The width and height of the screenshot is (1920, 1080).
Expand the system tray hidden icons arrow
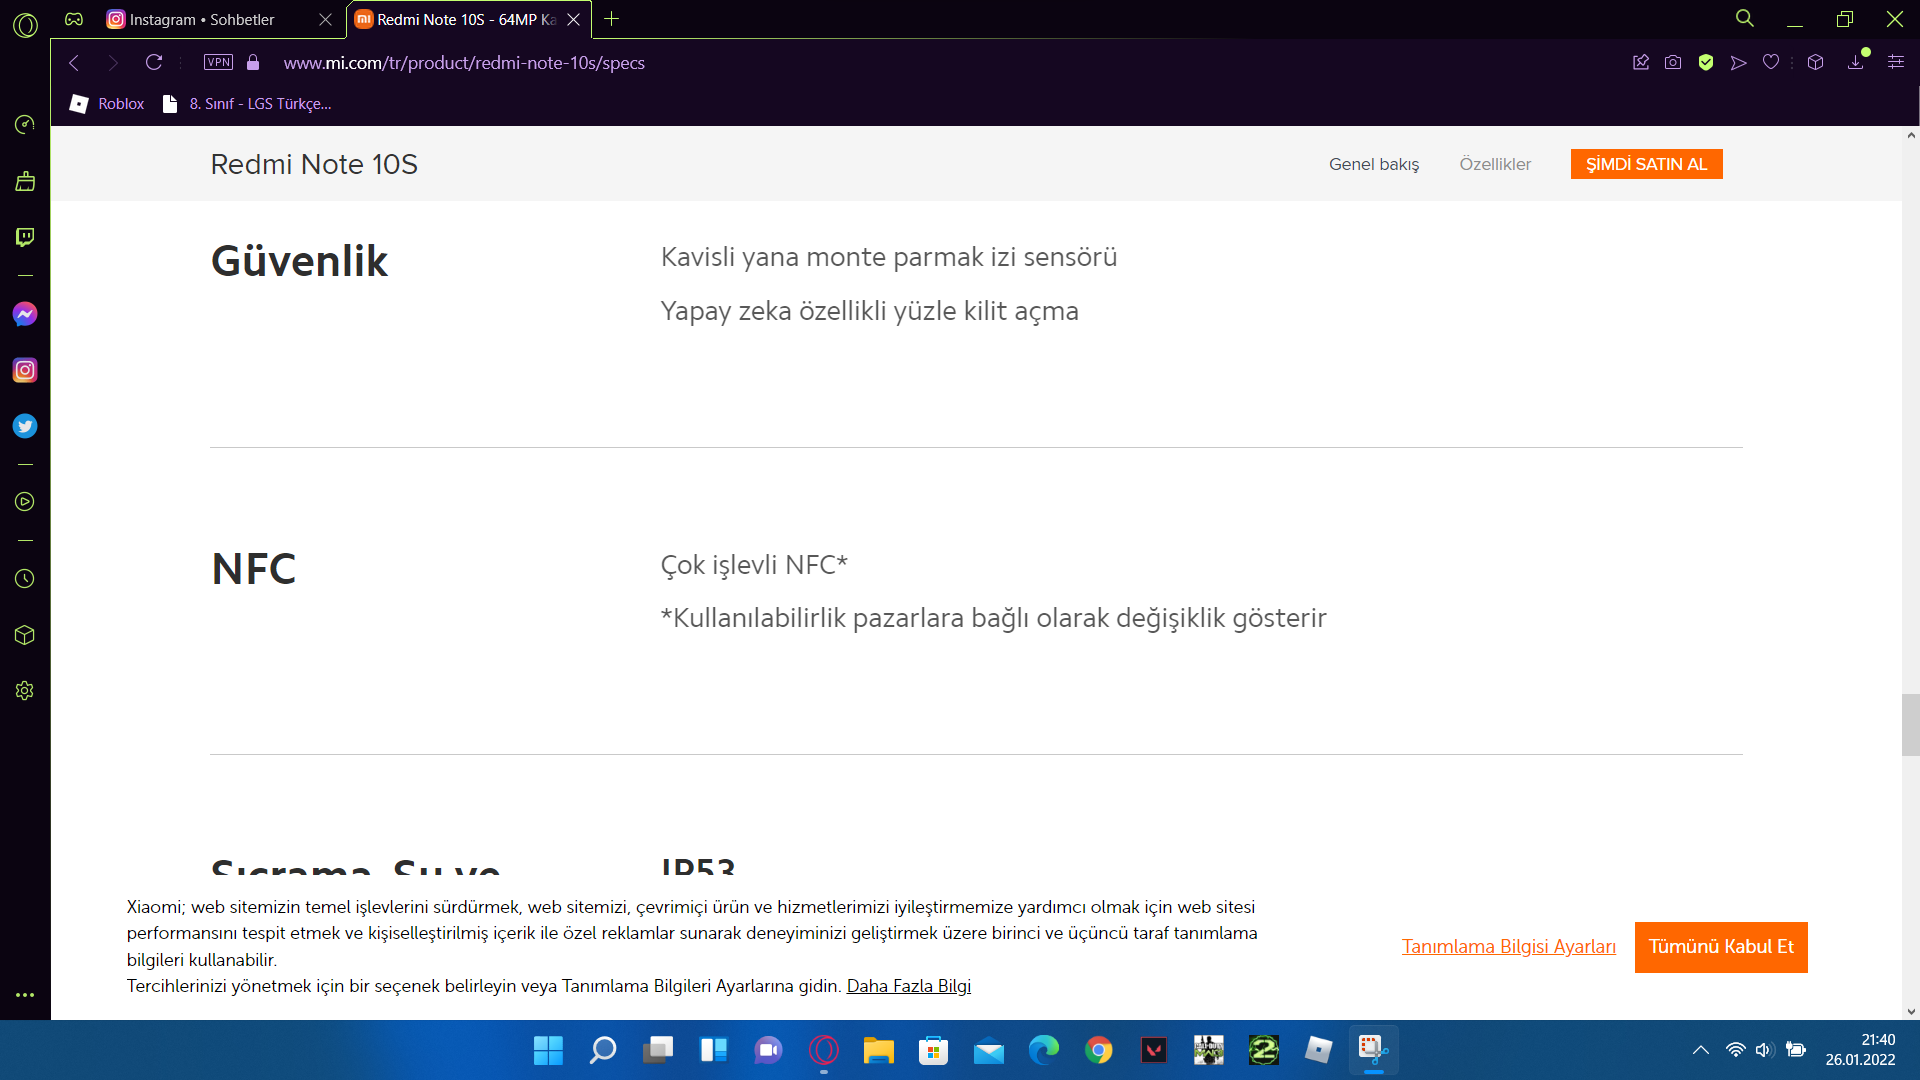click(1700, 1050)
